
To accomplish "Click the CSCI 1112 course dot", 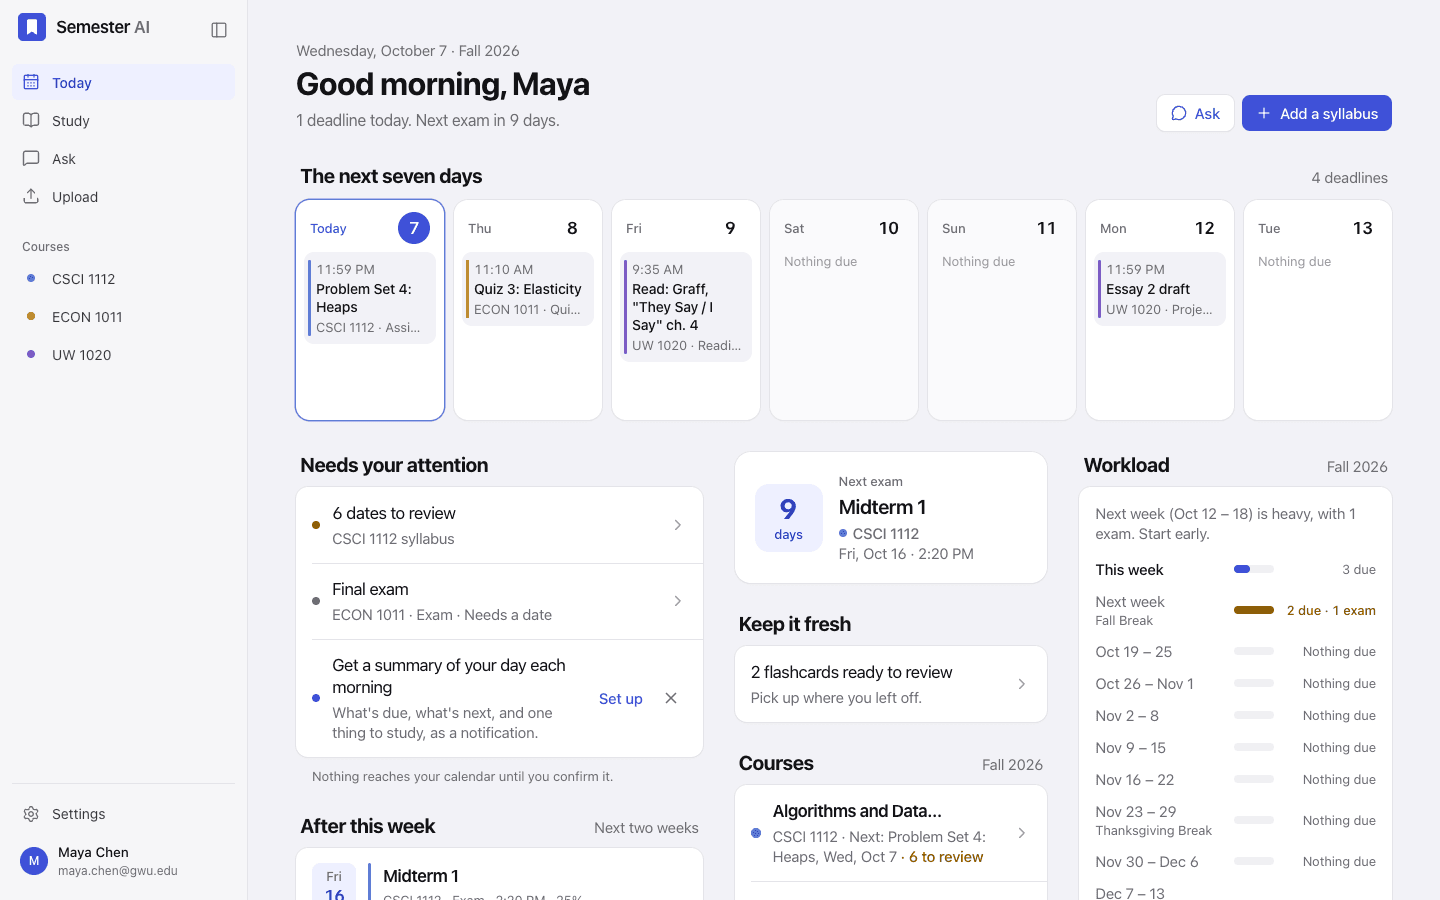I will point(31,278).
